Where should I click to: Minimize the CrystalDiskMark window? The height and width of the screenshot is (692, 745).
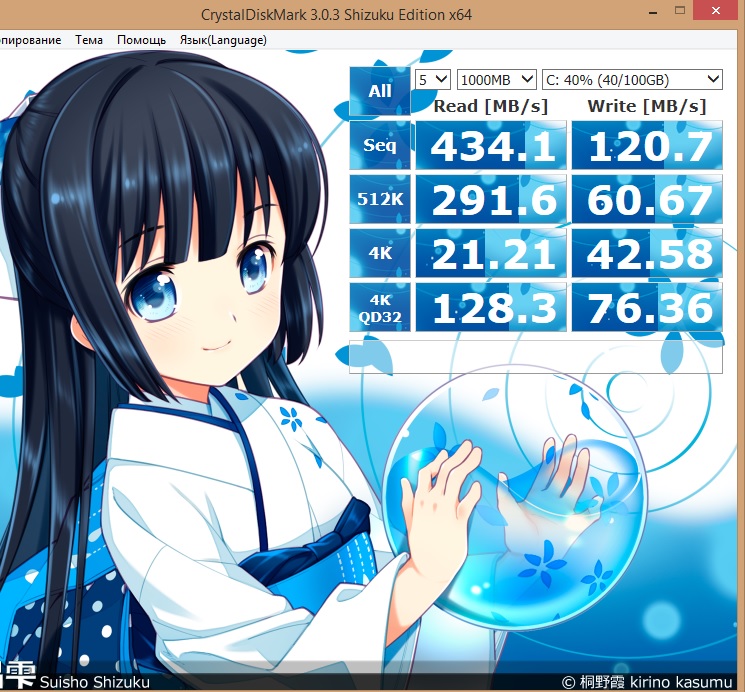pyautogui.click(x=653, y=12)
